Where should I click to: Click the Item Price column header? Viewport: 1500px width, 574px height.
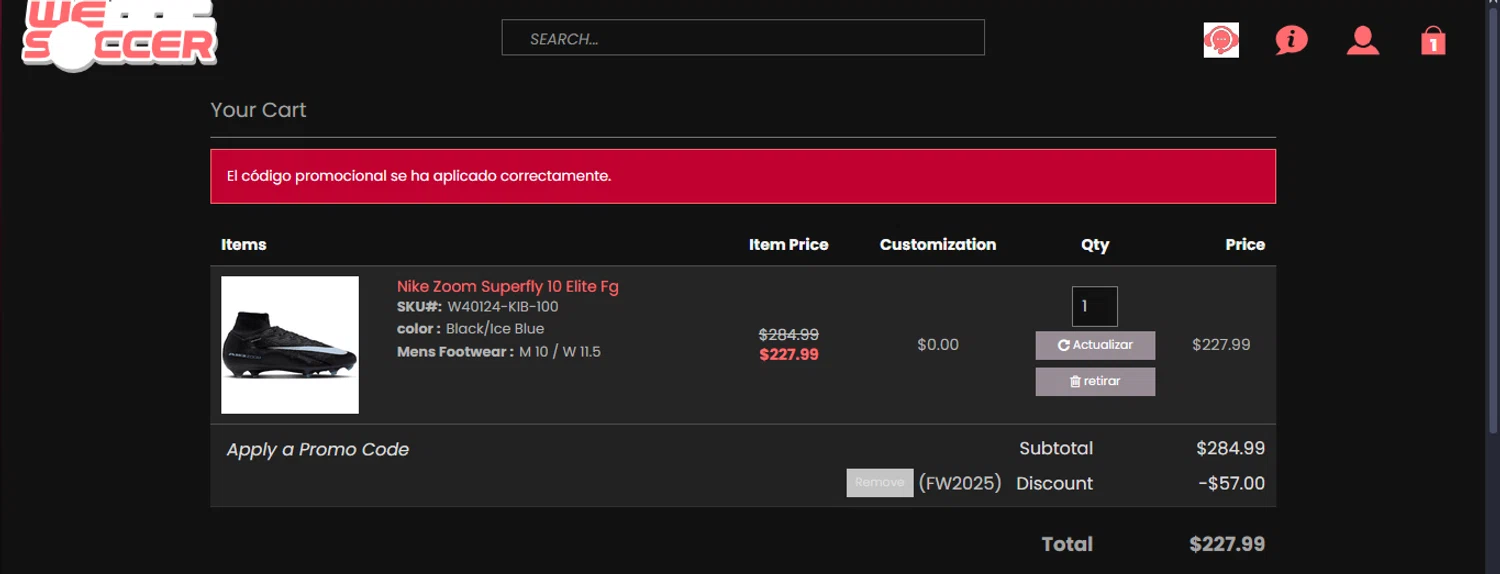pos(788,244)
